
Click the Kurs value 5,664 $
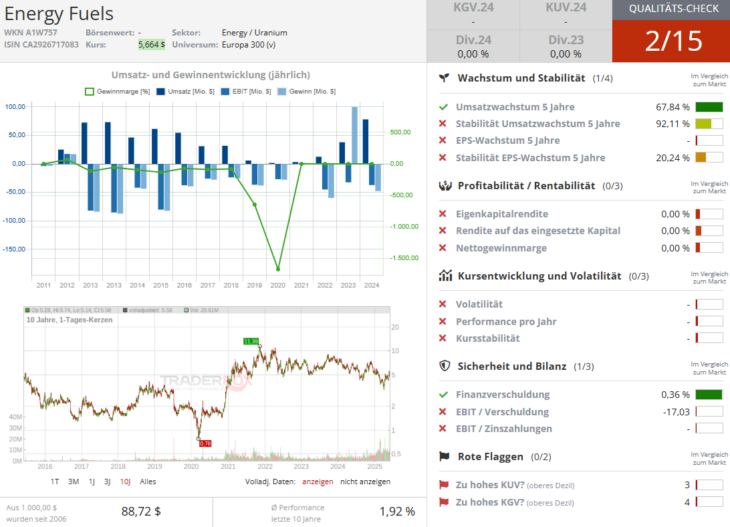[151, 45]
